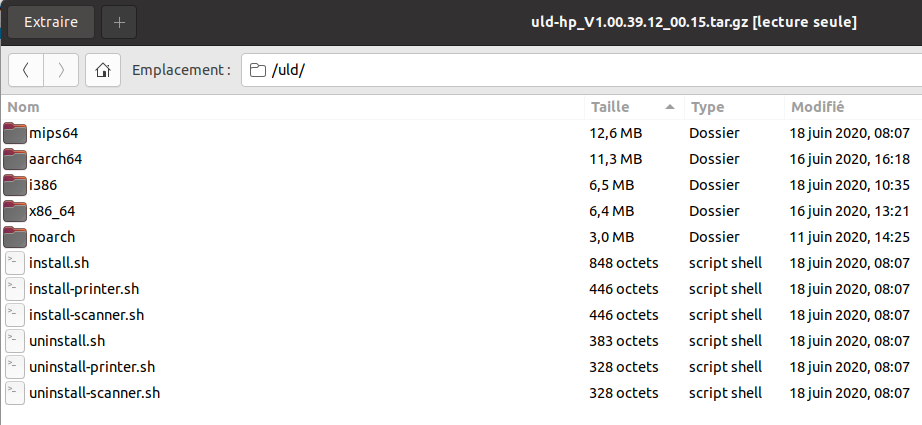Select the install-scanner.sh file
The image size is (922, 425).
tap(87, 314)
